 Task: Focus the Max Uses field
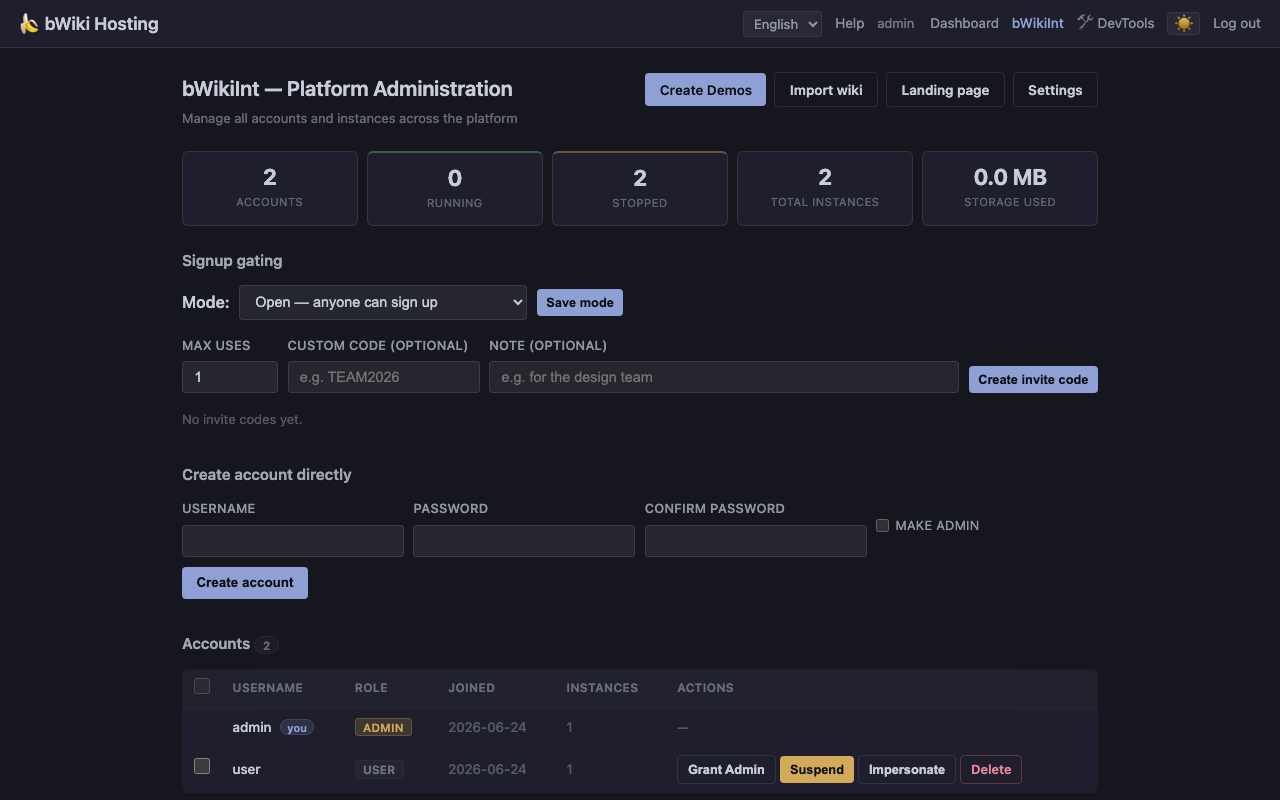tap(230, 377)
